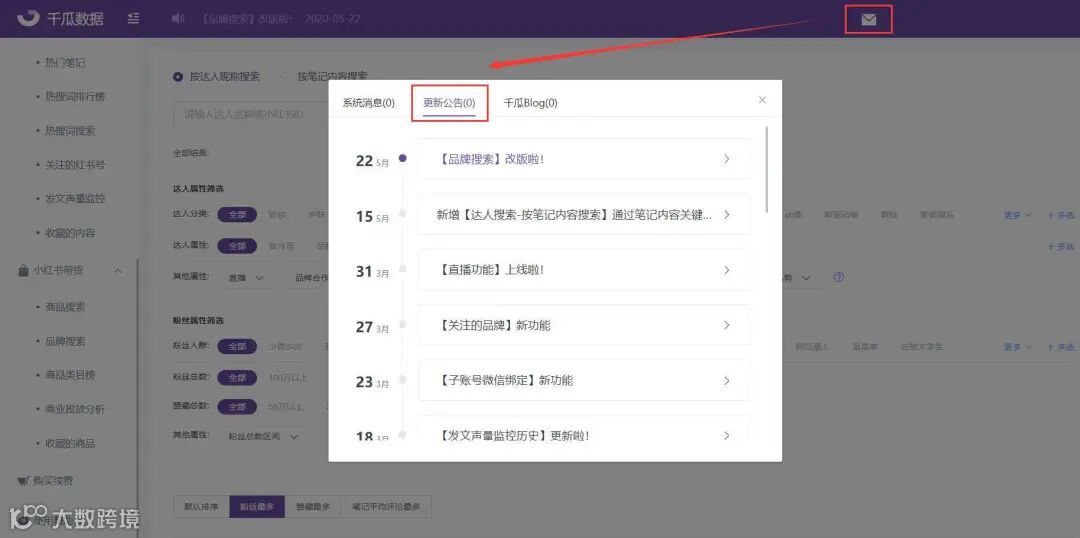Select 全部 pill for 粉丝总数
This screenshot has height=538, width=1080.
click(x=237, y=377)
